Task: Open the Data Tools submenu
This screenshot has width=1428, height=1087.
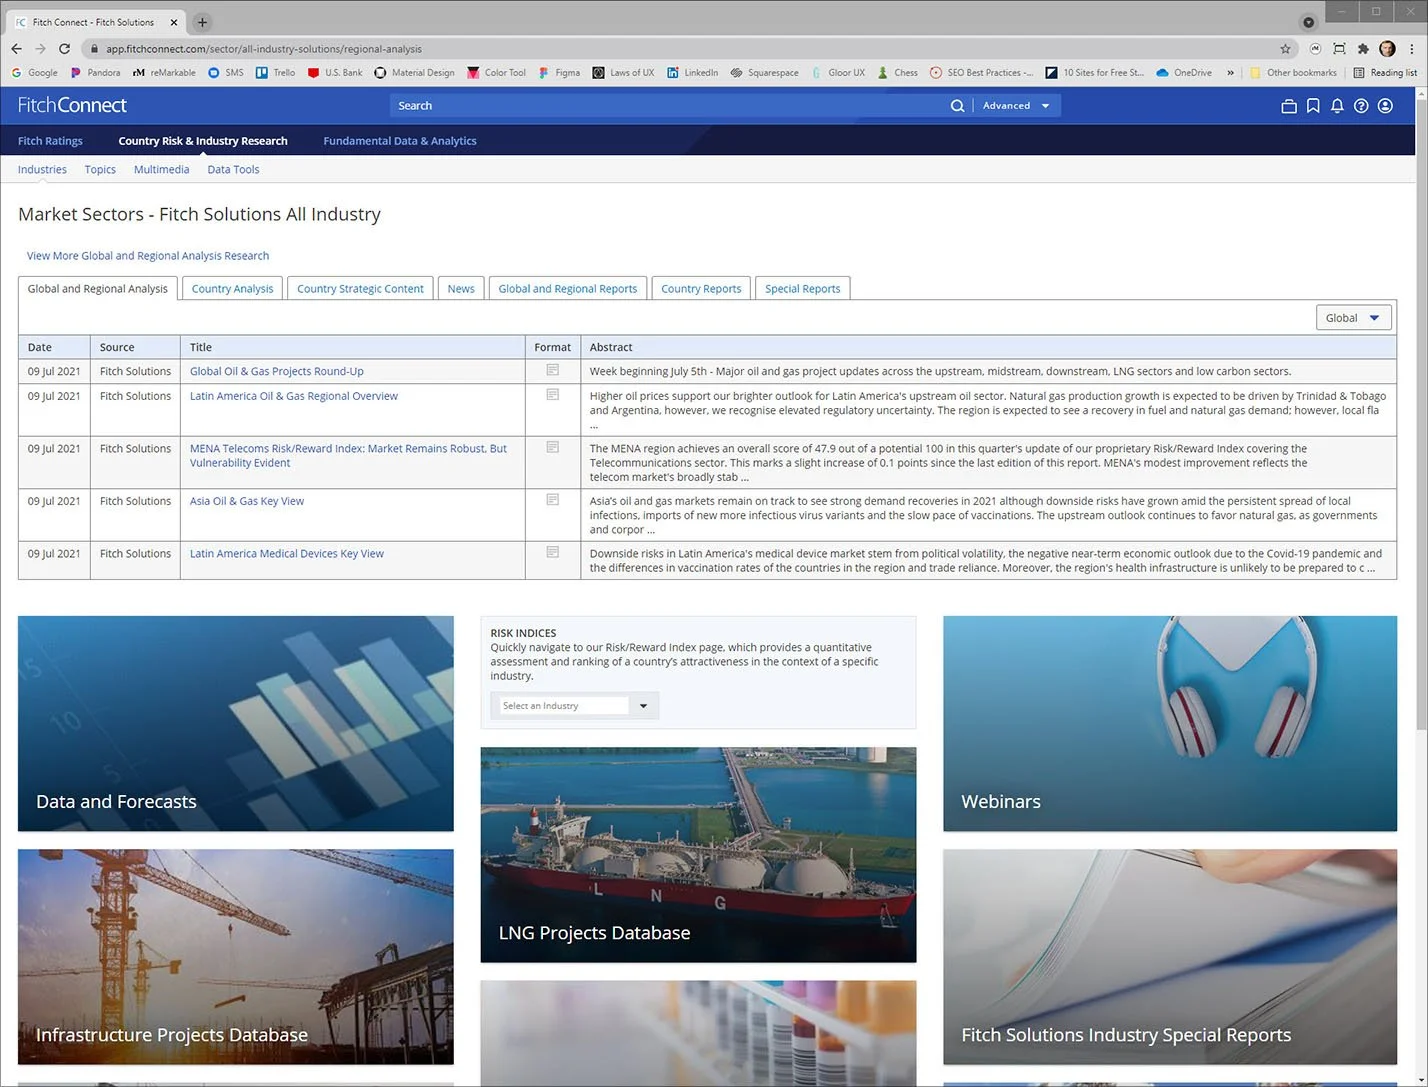Action: pos(233,169)
